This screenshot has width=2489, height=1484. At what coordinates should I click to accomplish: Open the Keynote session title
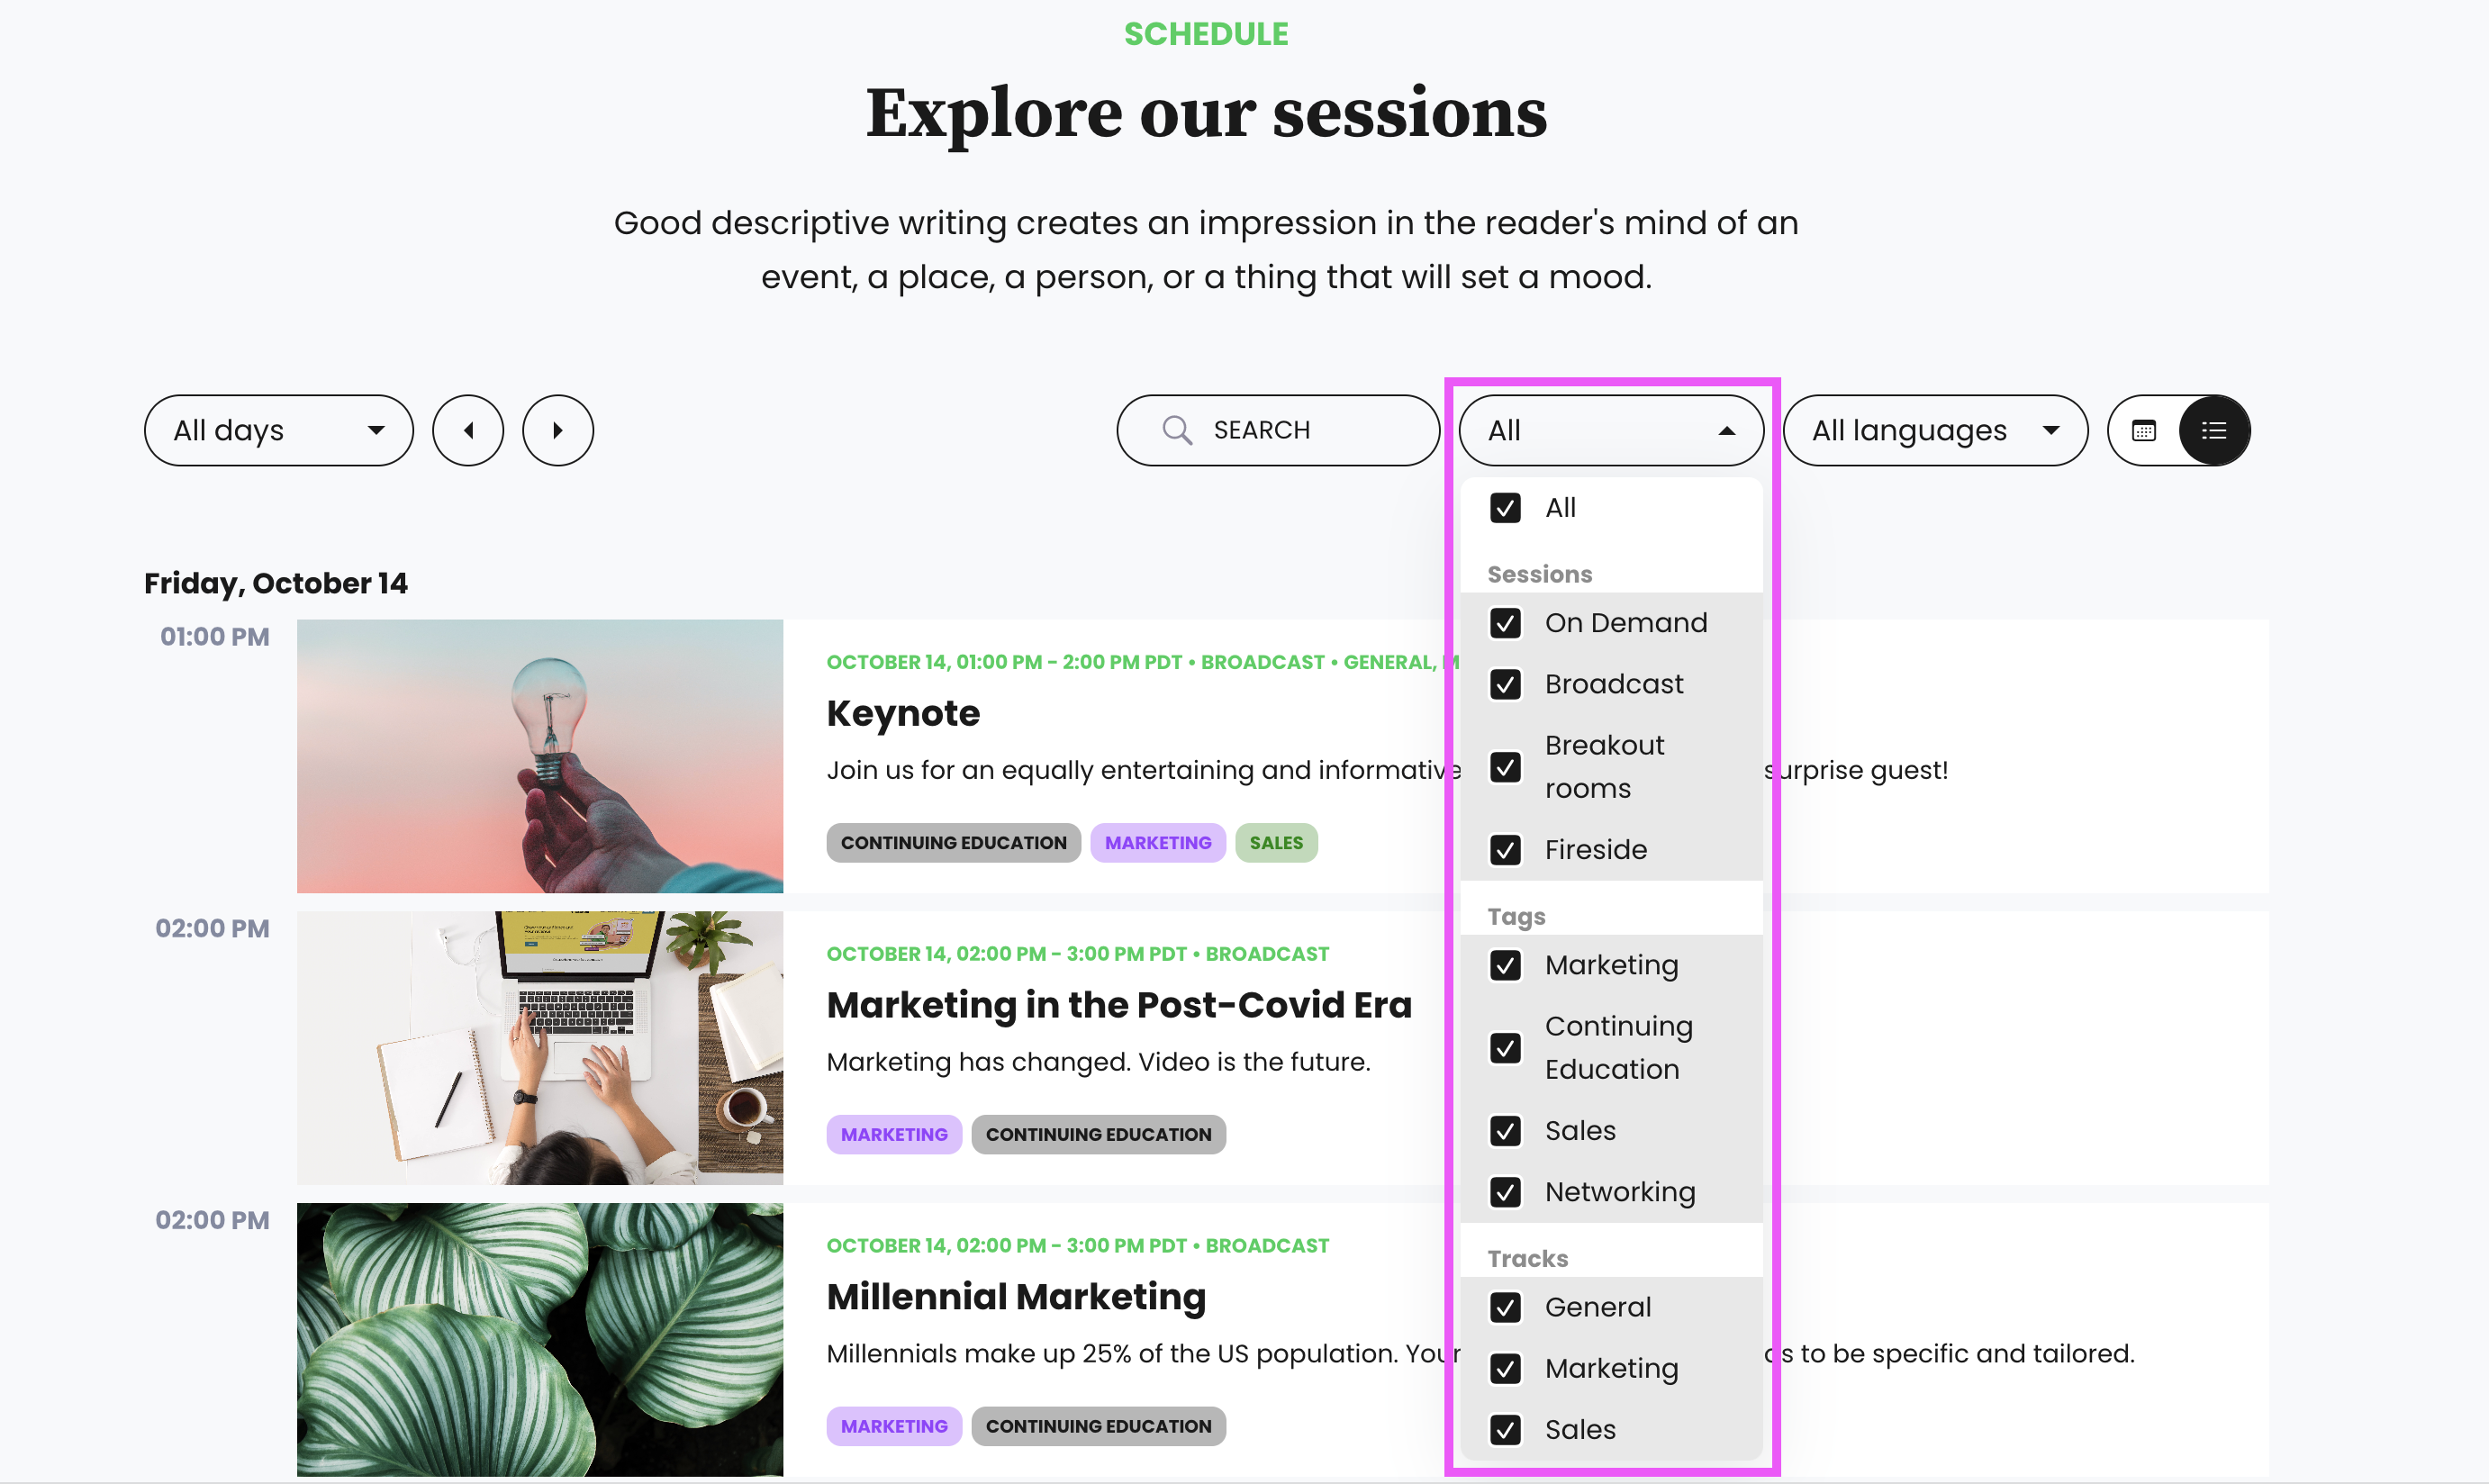tap(903, 713)
